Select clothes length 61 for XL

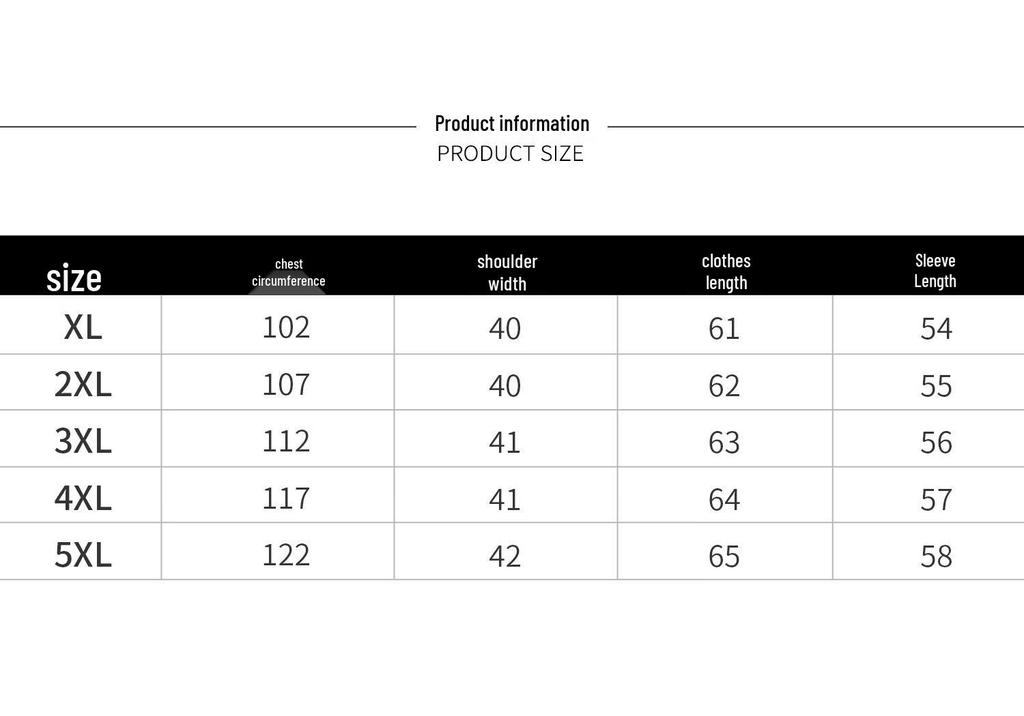[724, 329]
